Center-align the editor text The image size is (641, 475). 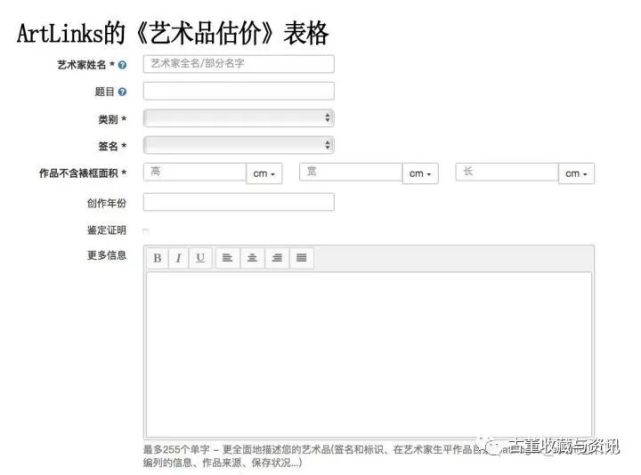click(252, 258)
